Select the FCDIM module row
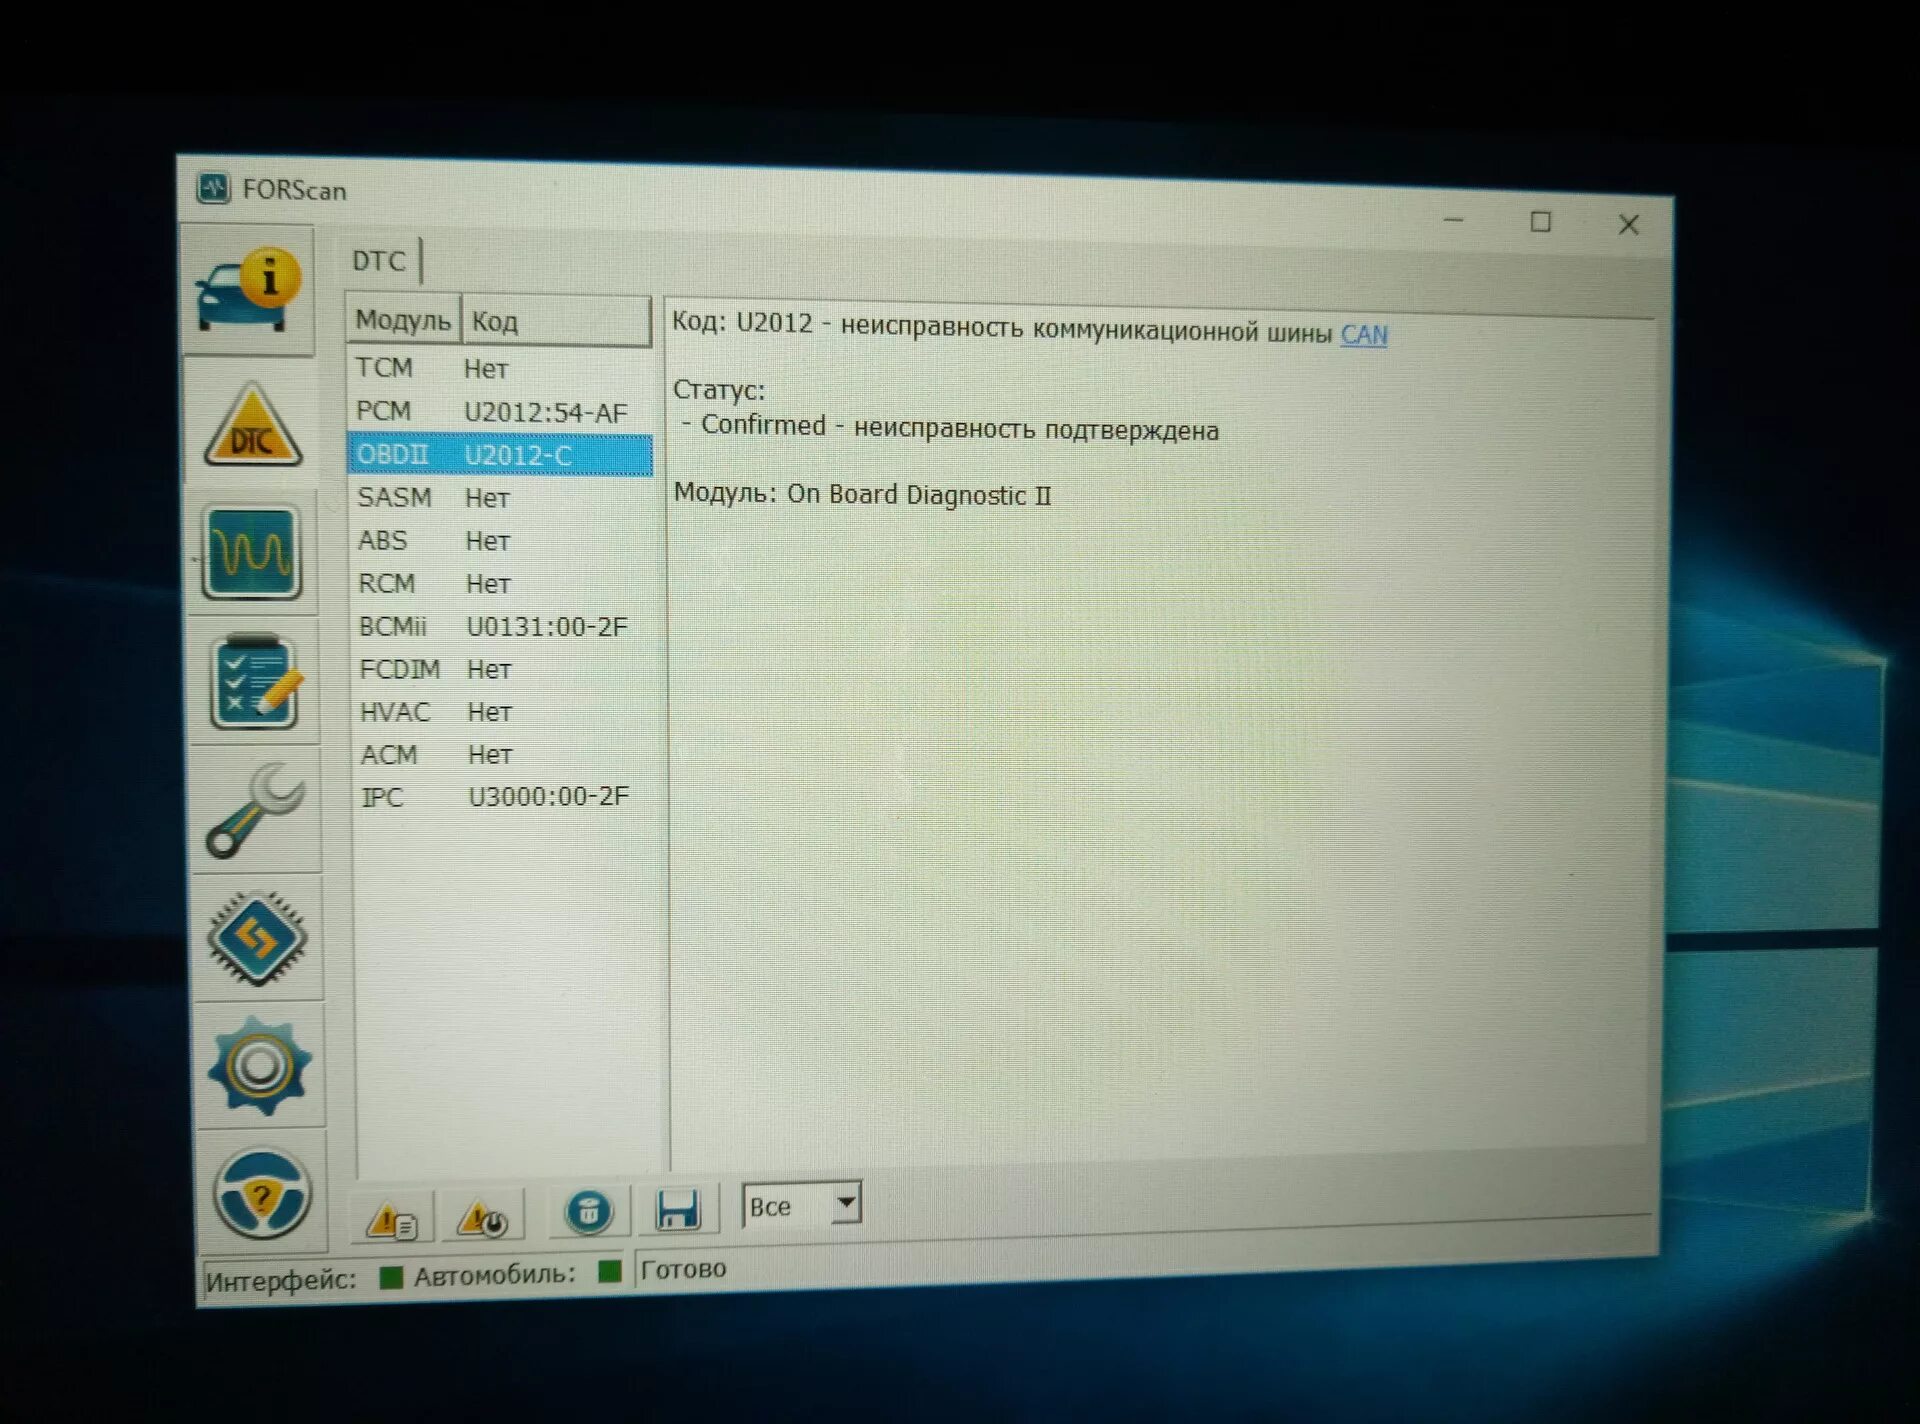 tap(502, 669)
